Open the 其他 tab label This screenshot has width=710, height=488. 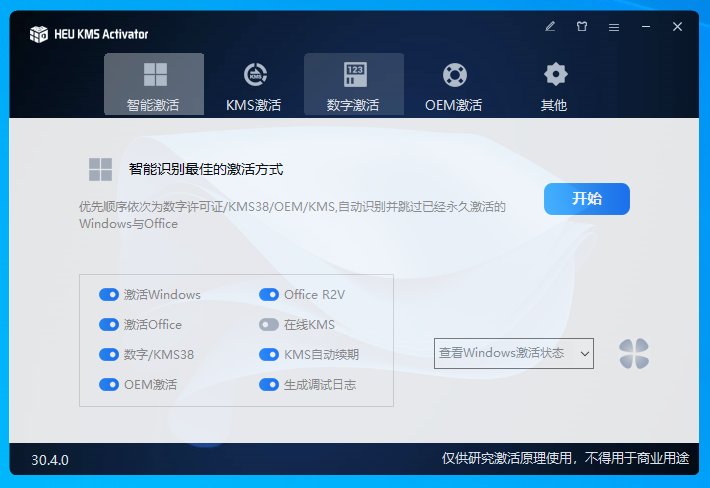(554, 105)
